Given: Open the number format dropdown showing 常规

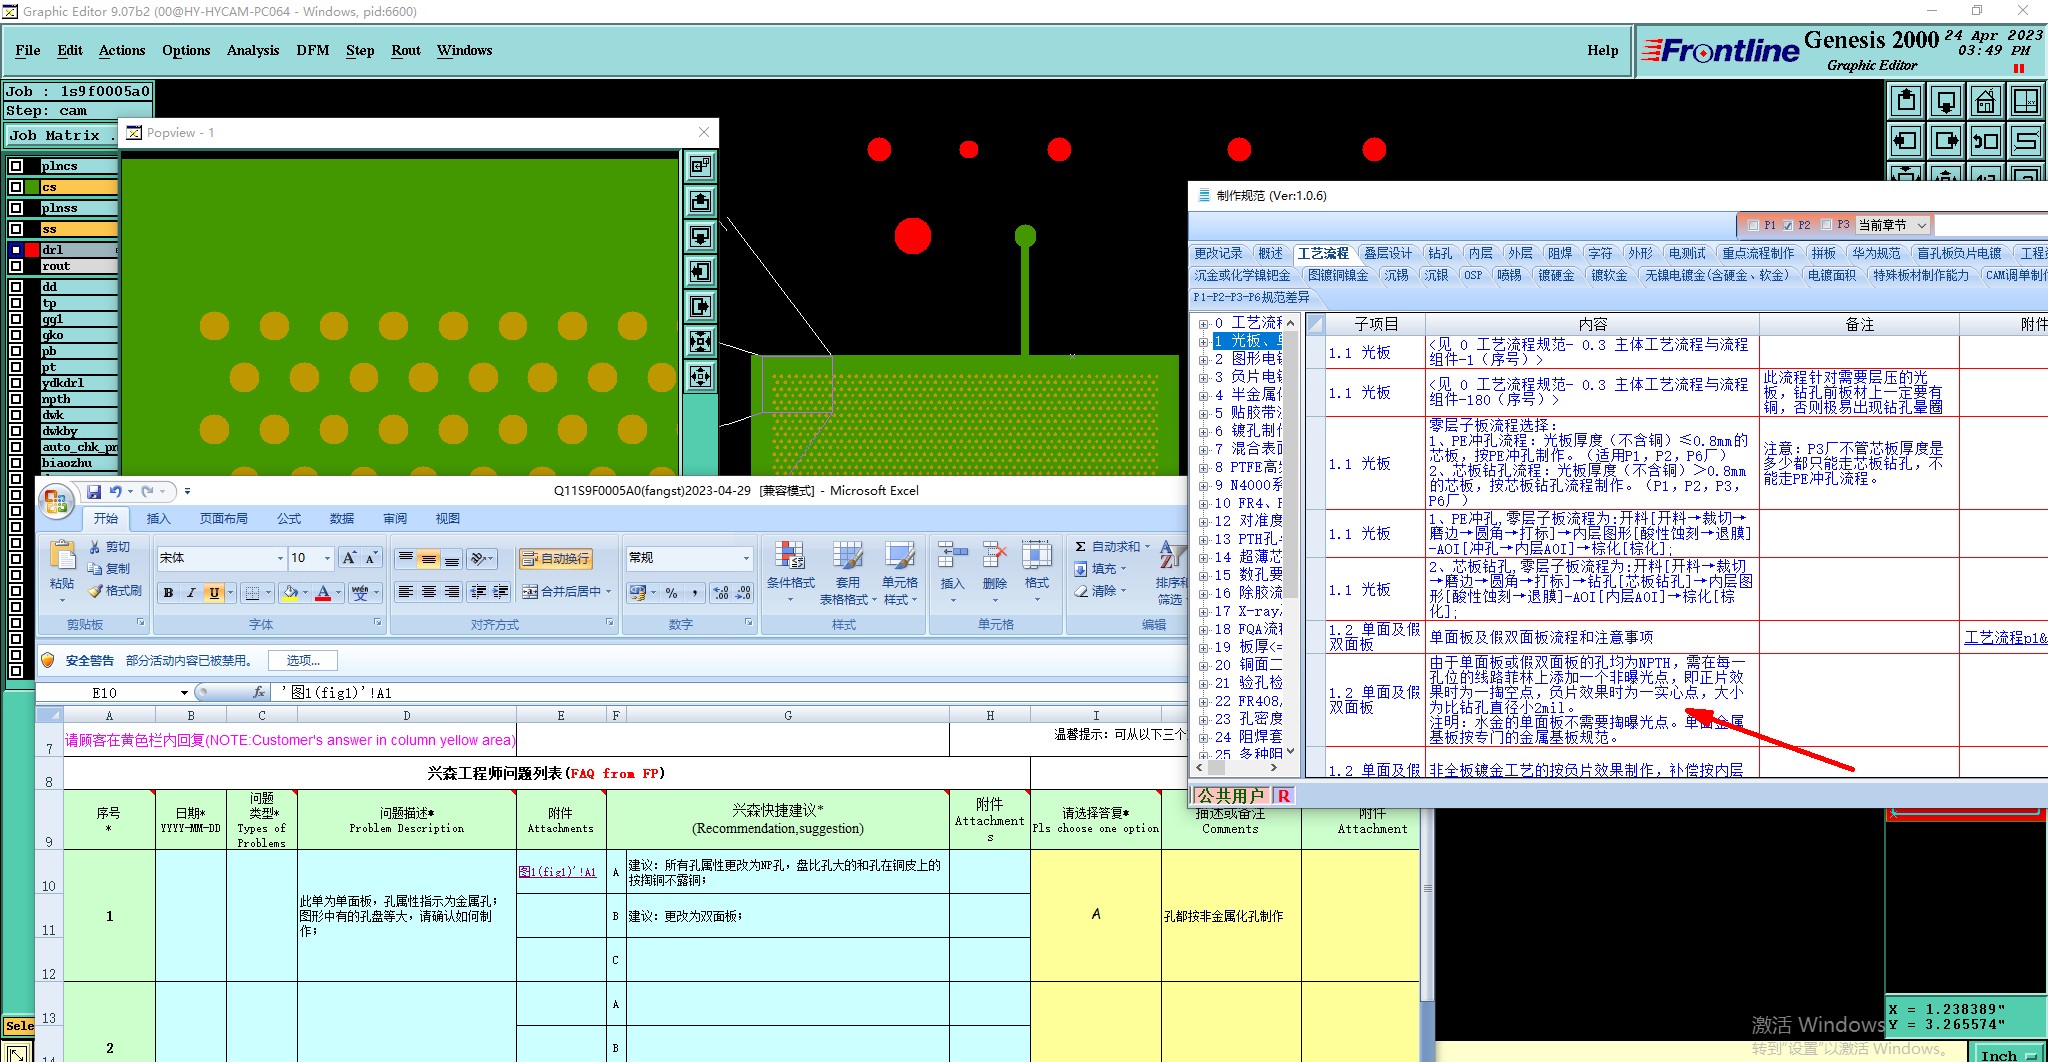Looking at the screenshot, I should coord(746,558).
